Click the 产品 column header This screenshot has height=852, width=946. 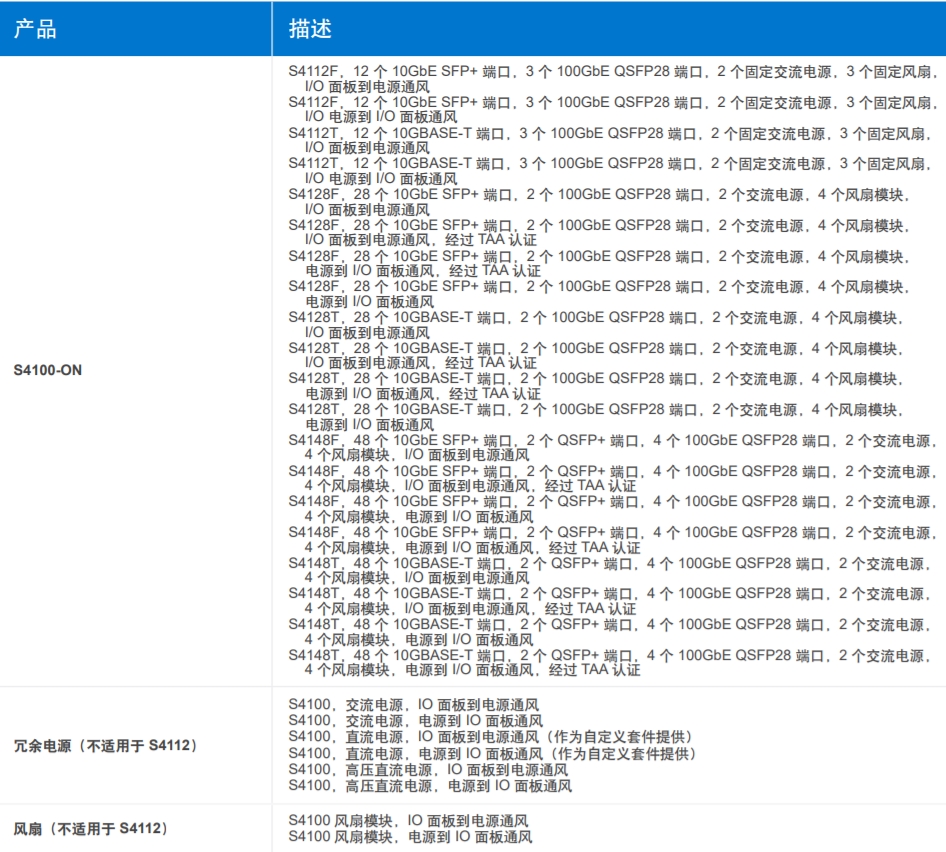[35, 28]
